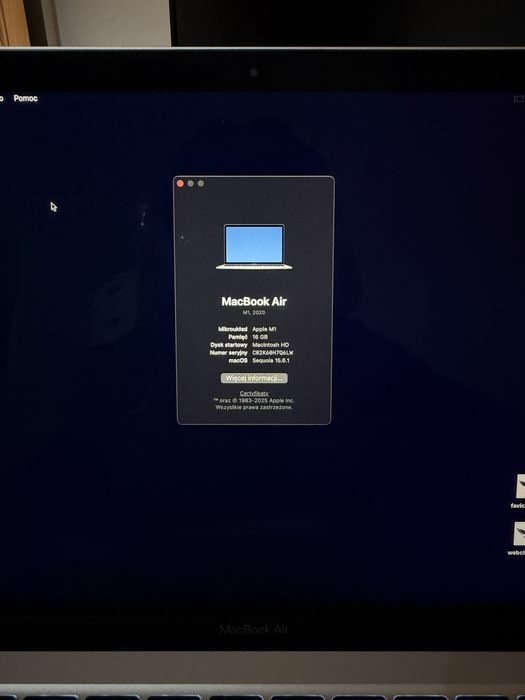Screen dimensions: 525x700
Task: Click the MacBook Air laptop illustration
Action: (x=254, y=247)
